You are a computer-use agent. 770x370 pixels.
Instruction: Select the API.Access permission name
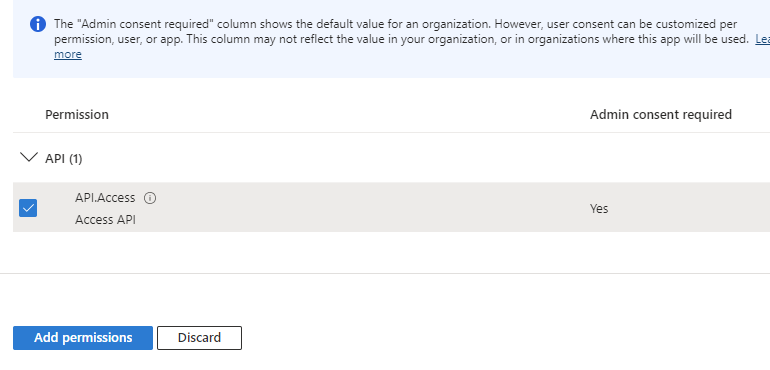[x=105, y=198]
